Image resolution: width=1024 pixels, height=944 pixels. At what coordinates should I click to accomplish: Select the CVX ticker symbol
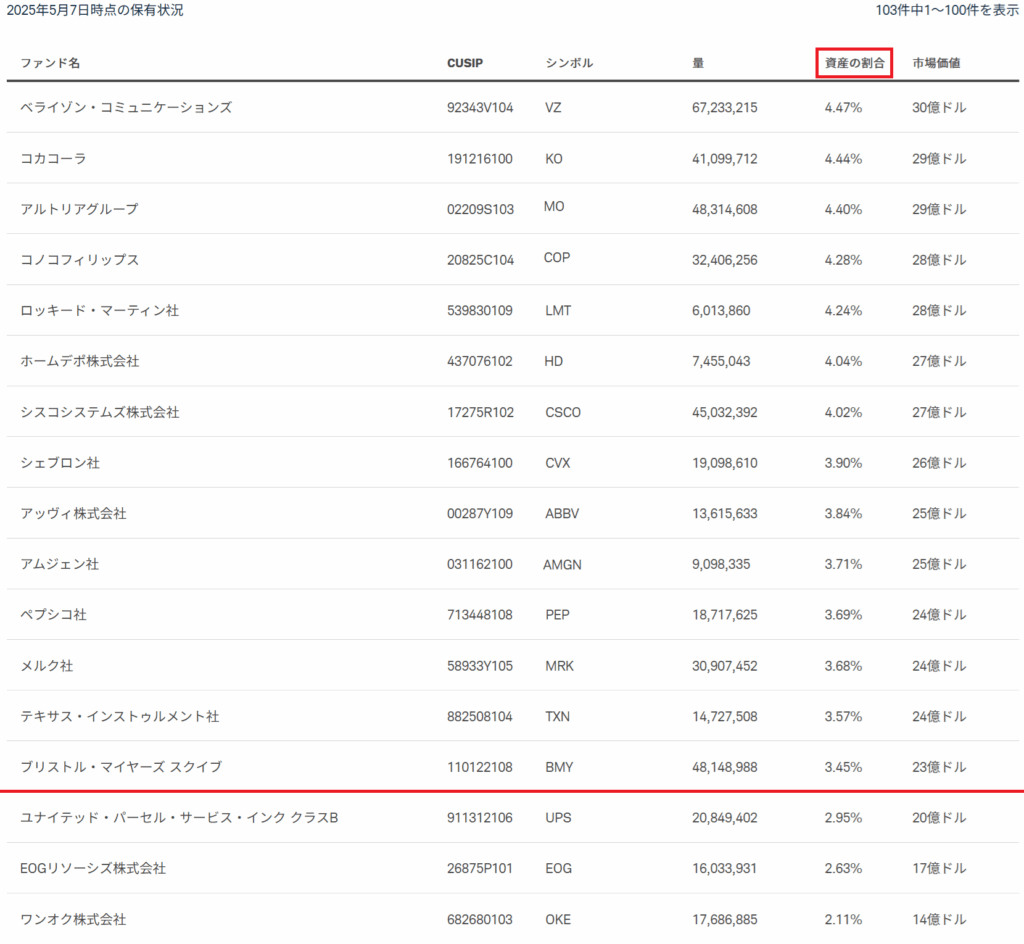tap(558, 463)
